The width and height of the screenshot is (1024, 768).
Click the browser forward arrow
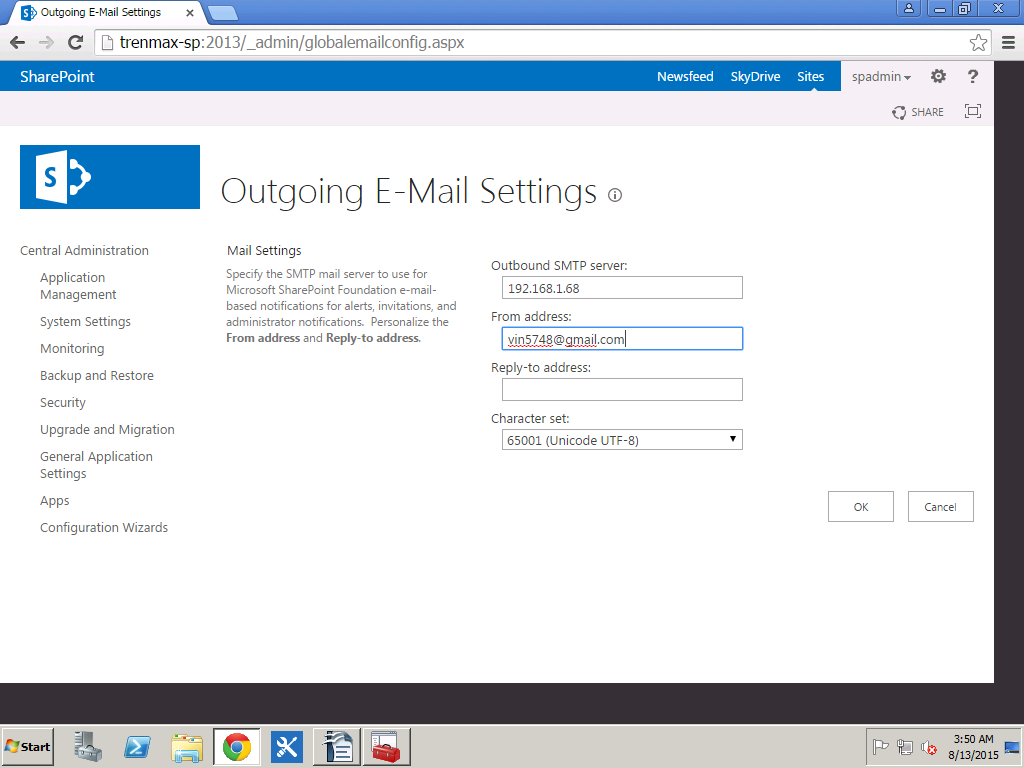pyautogui.click(x=46, y=42)
